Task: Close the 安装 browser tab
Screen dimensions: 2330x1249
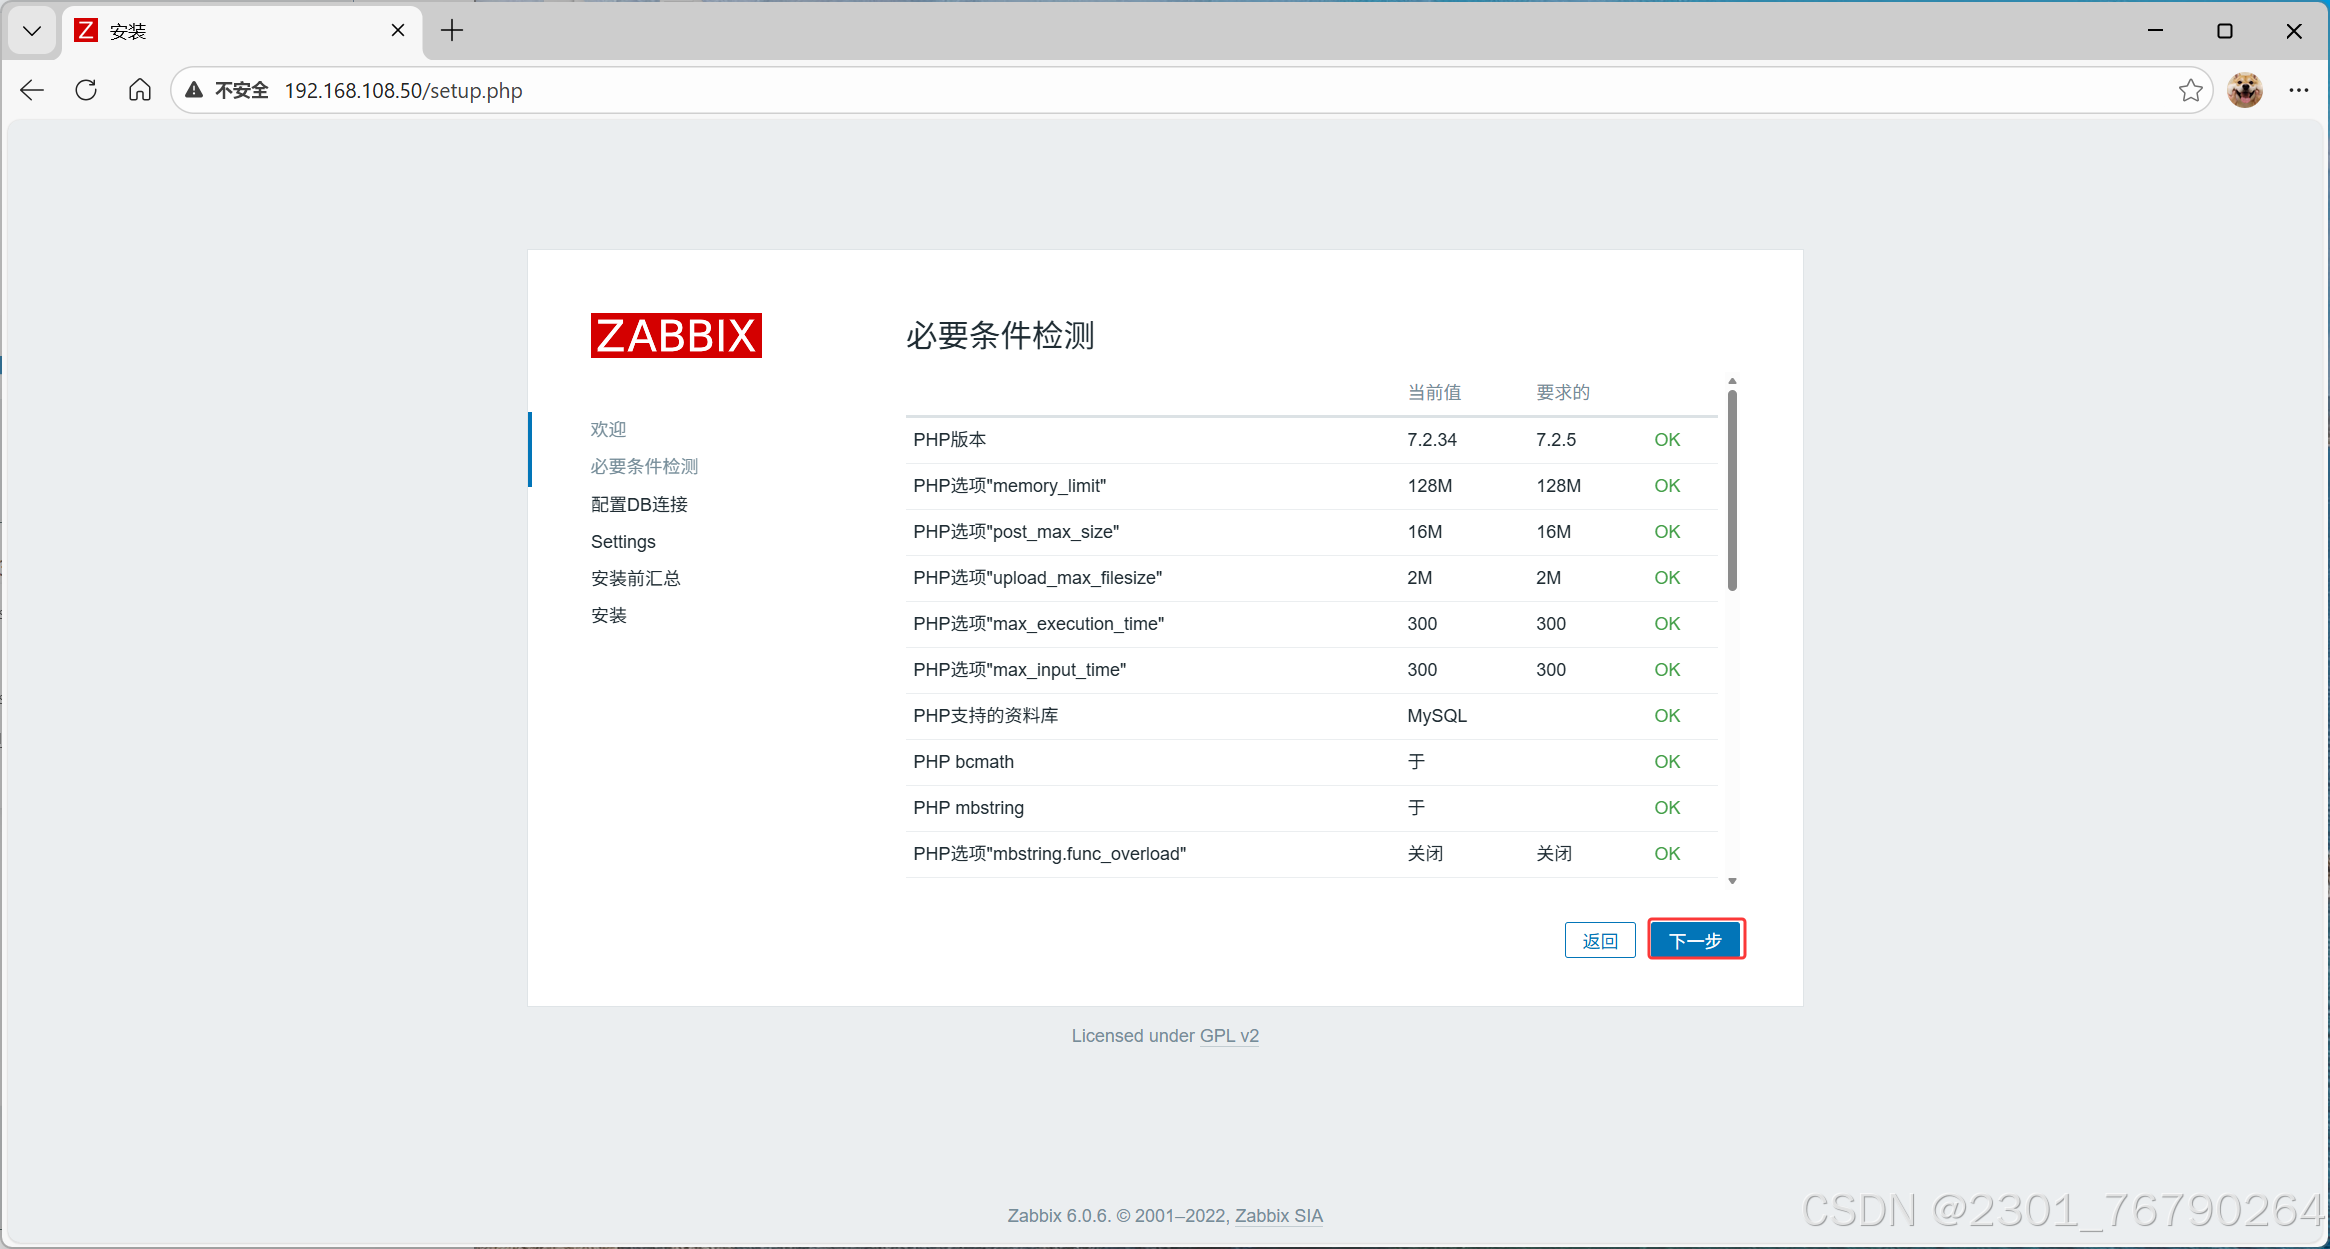Action: (x=398, y=31)
